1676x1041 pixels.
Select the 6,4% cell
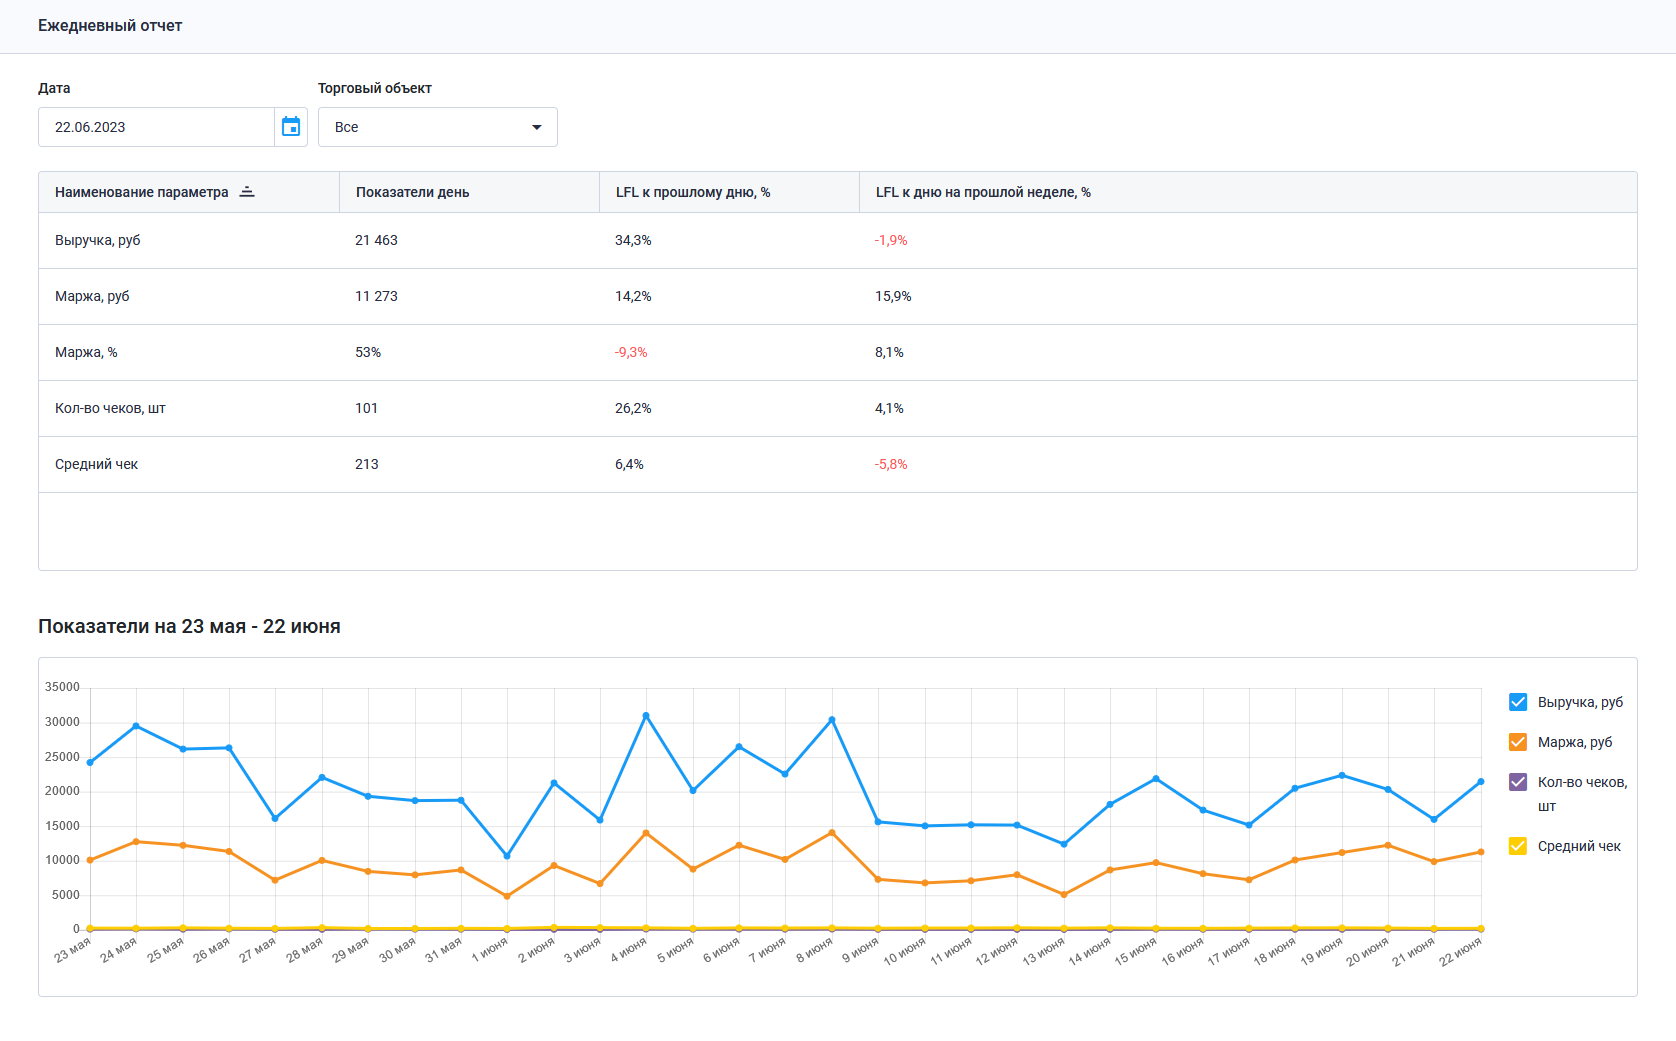pos(629,464)
